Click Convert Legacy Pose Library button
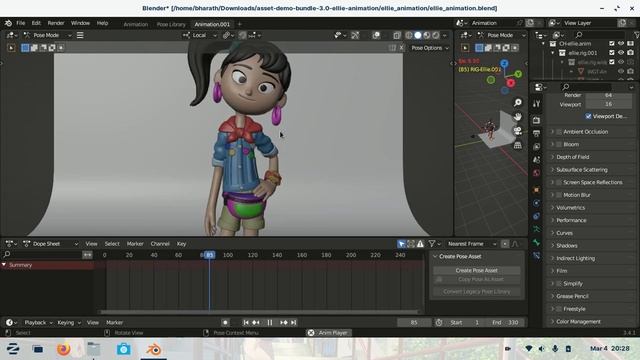 tap(476, 292)
